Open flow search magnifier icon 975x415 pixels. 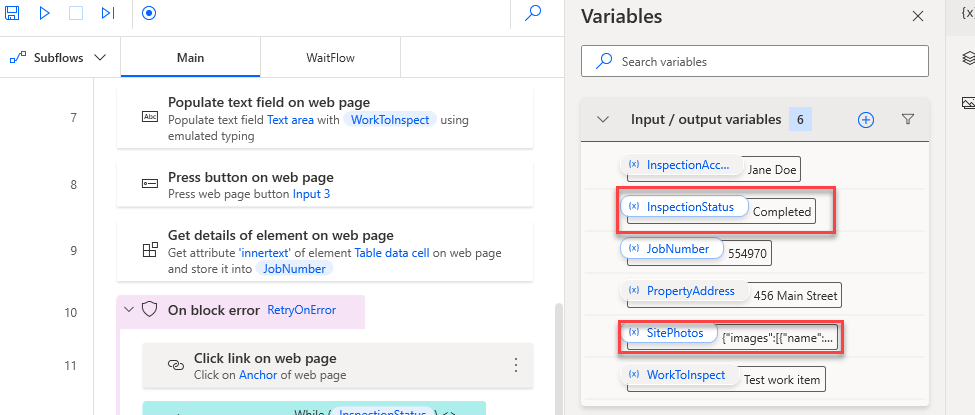pos(534,13)
